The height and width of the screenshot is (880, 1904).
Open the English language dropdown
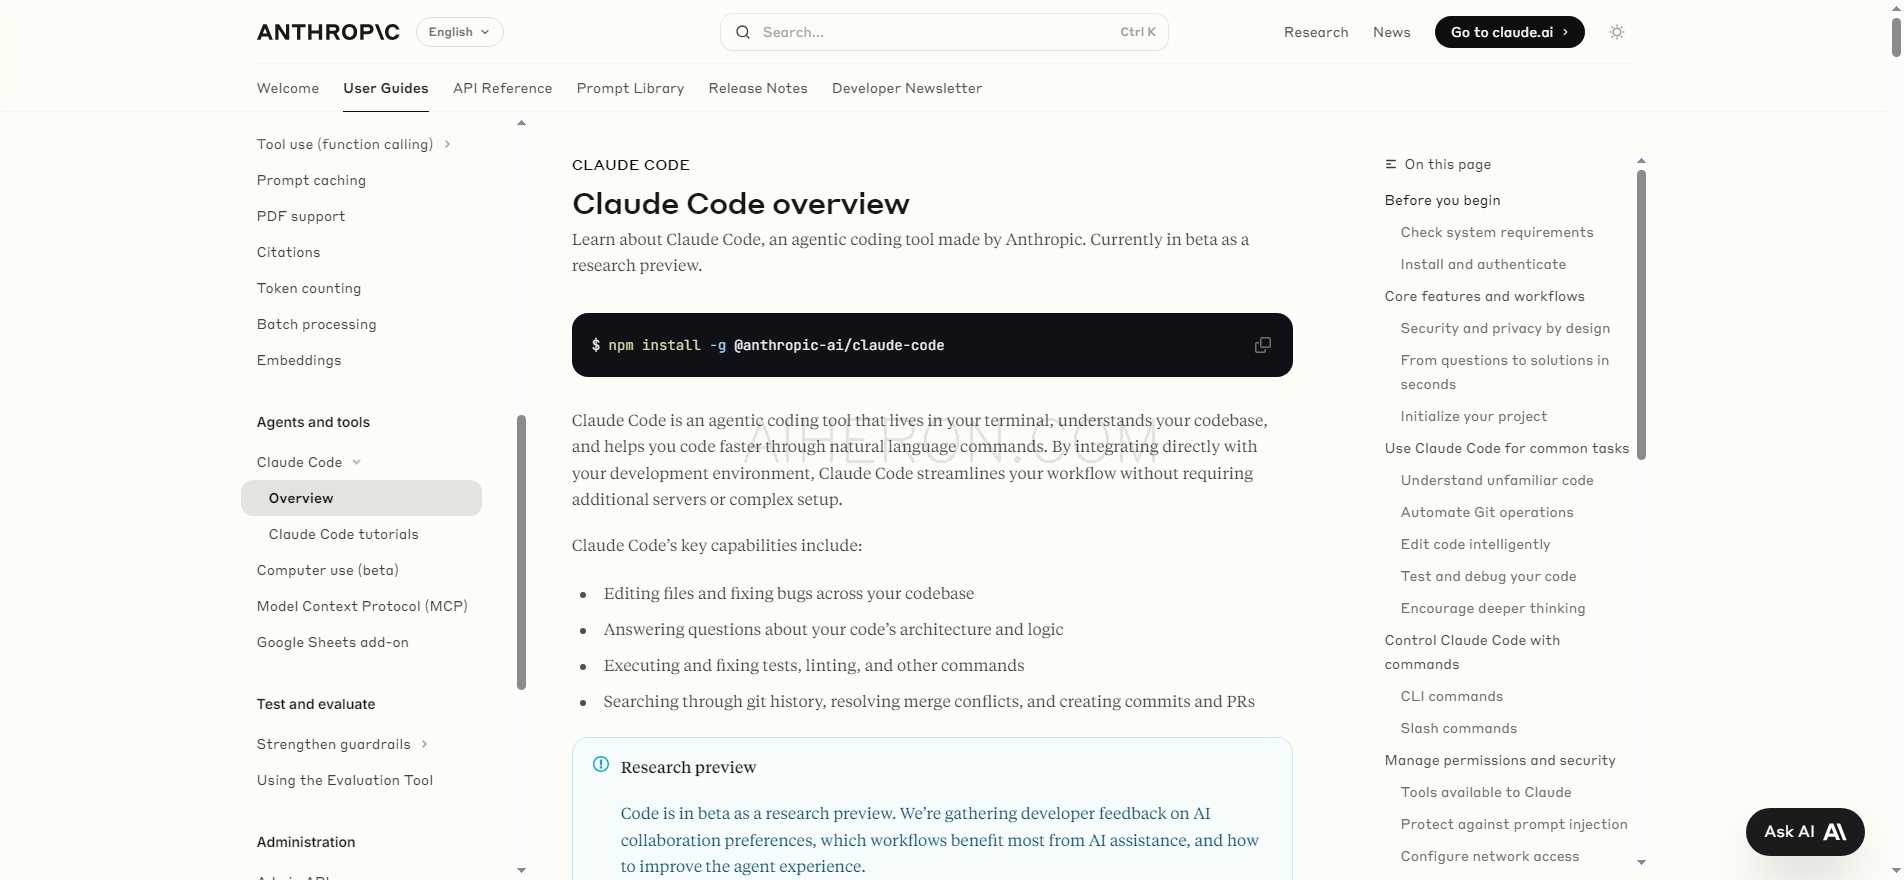pyautogui.click(x=460, y=32)
